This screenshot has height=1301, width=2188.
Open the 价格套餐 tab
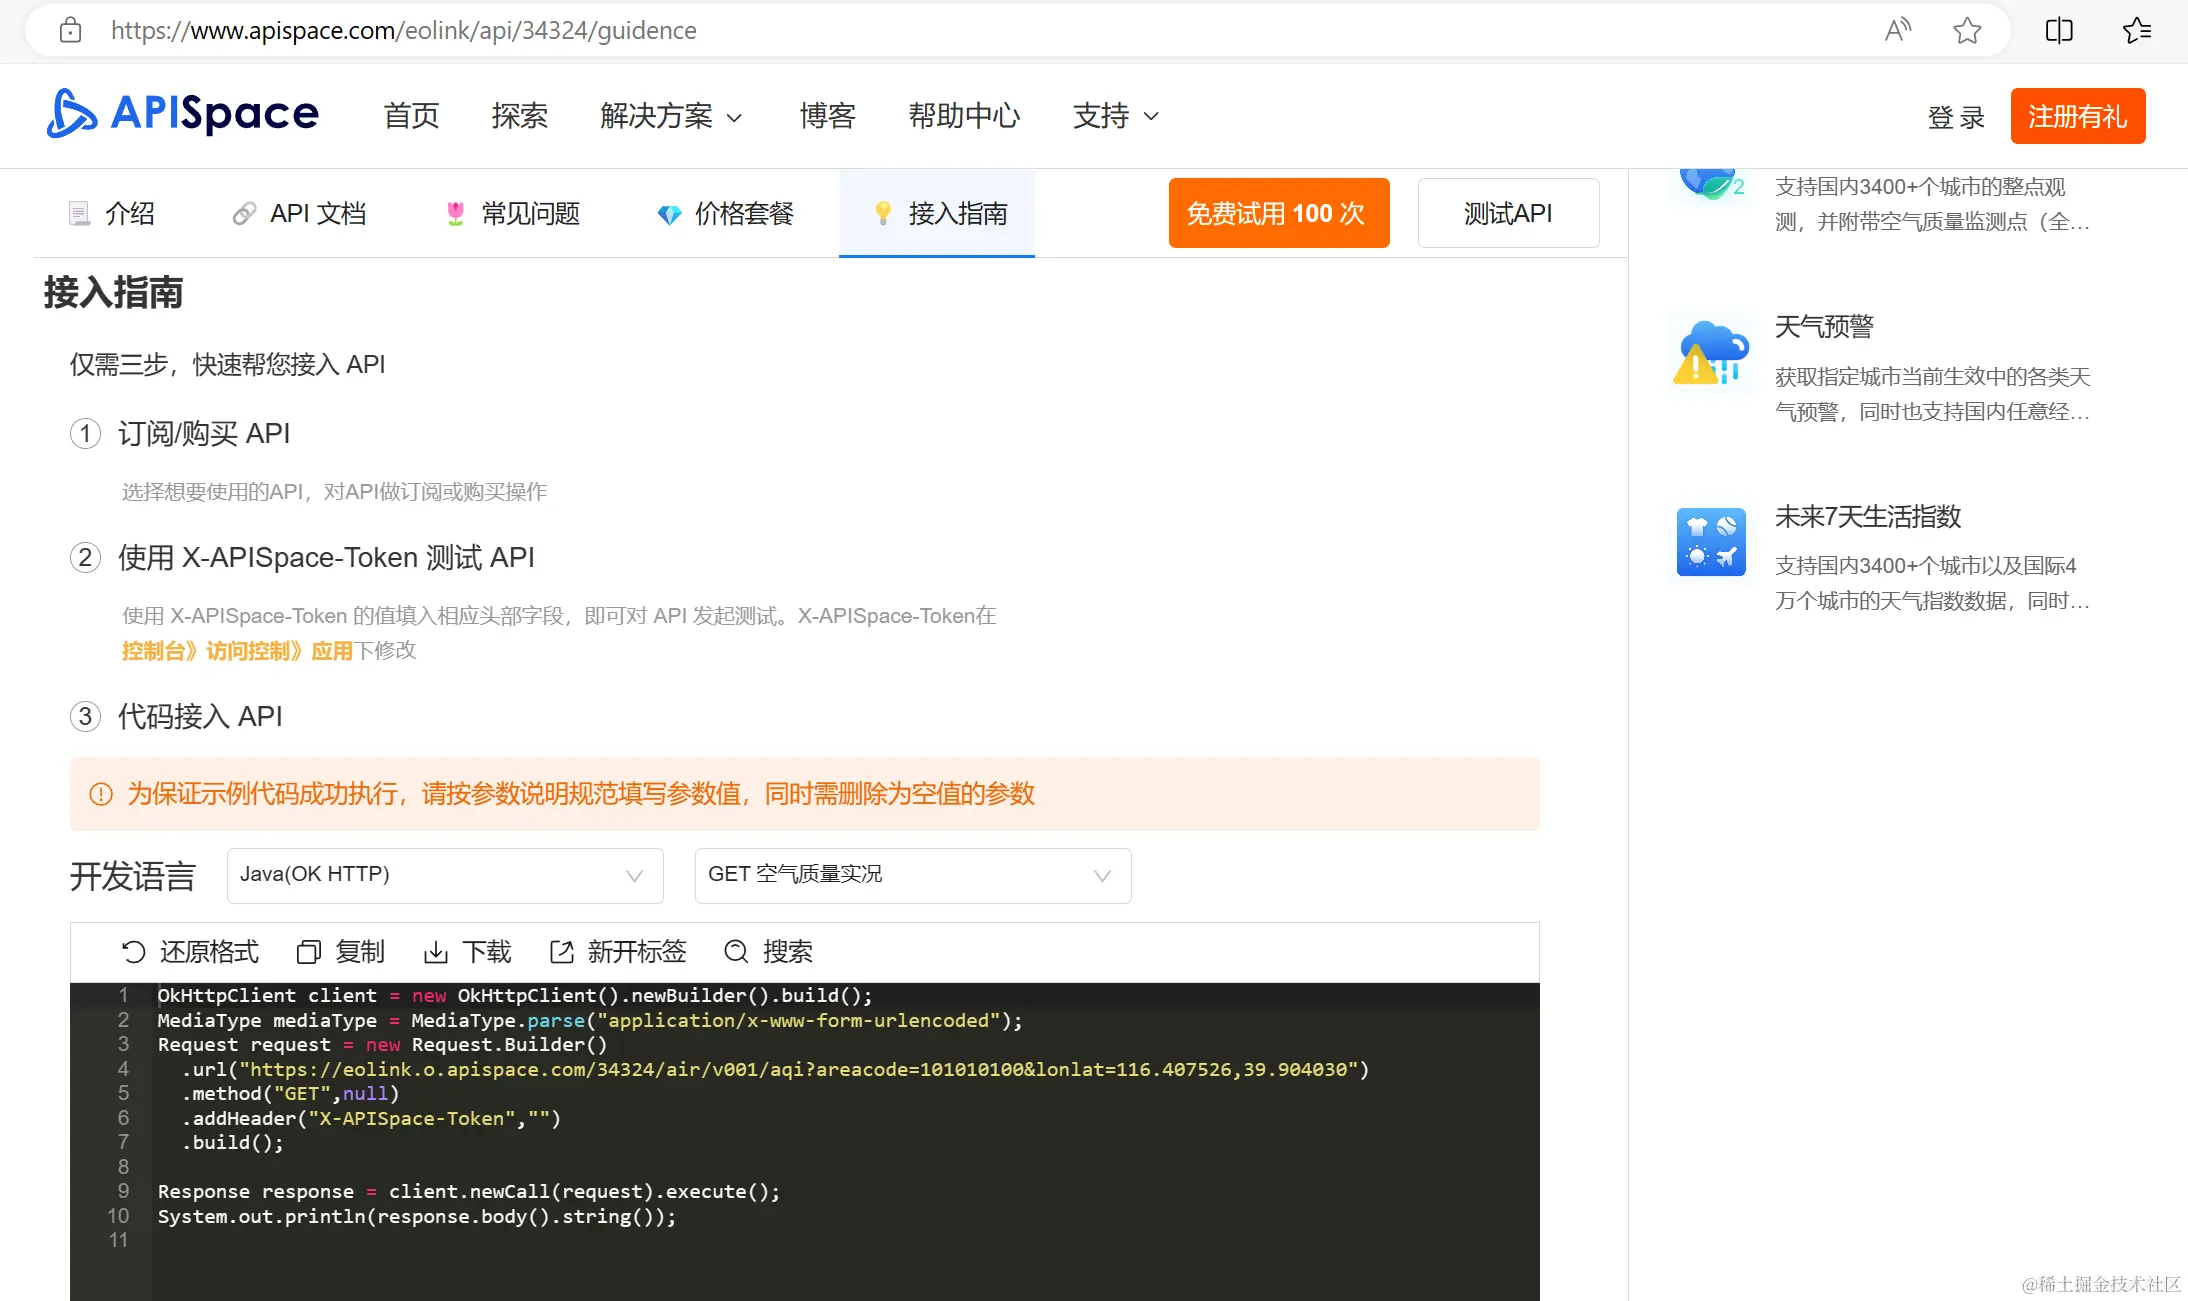coord(726,214)
